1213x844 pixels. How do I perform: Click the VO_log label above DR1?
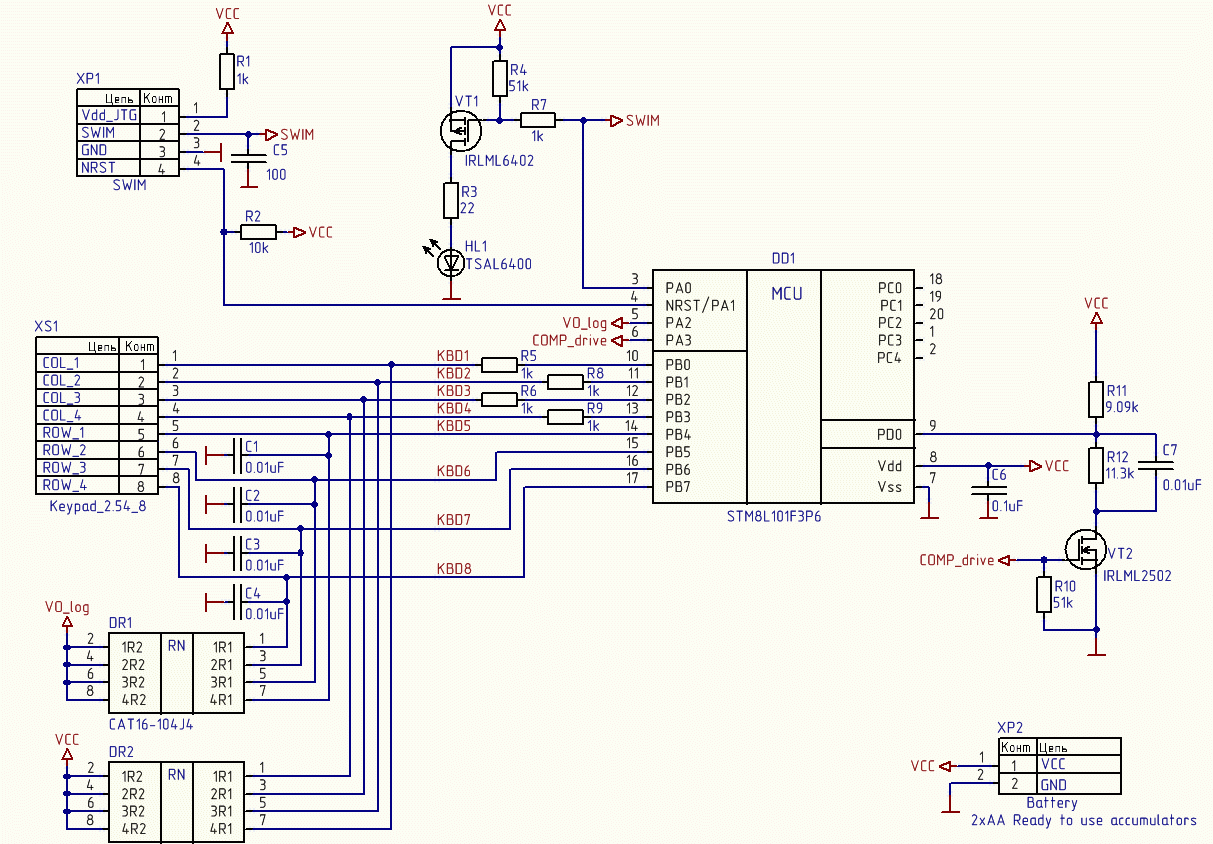pos(67,607)
